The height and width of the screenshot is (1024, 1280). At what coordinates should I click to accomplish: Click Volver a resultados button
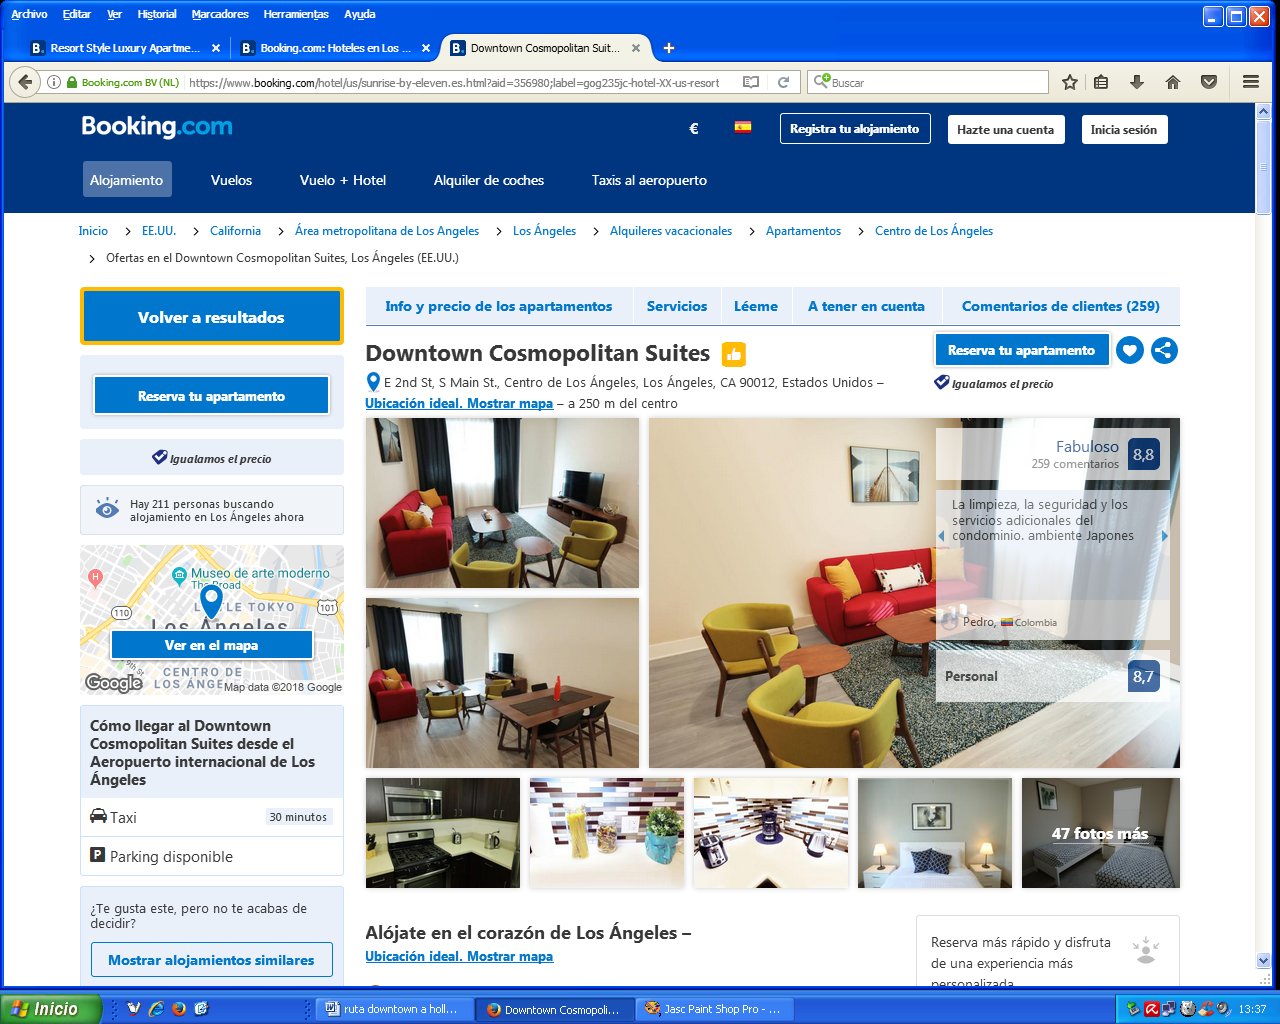[x=211, y=317]
